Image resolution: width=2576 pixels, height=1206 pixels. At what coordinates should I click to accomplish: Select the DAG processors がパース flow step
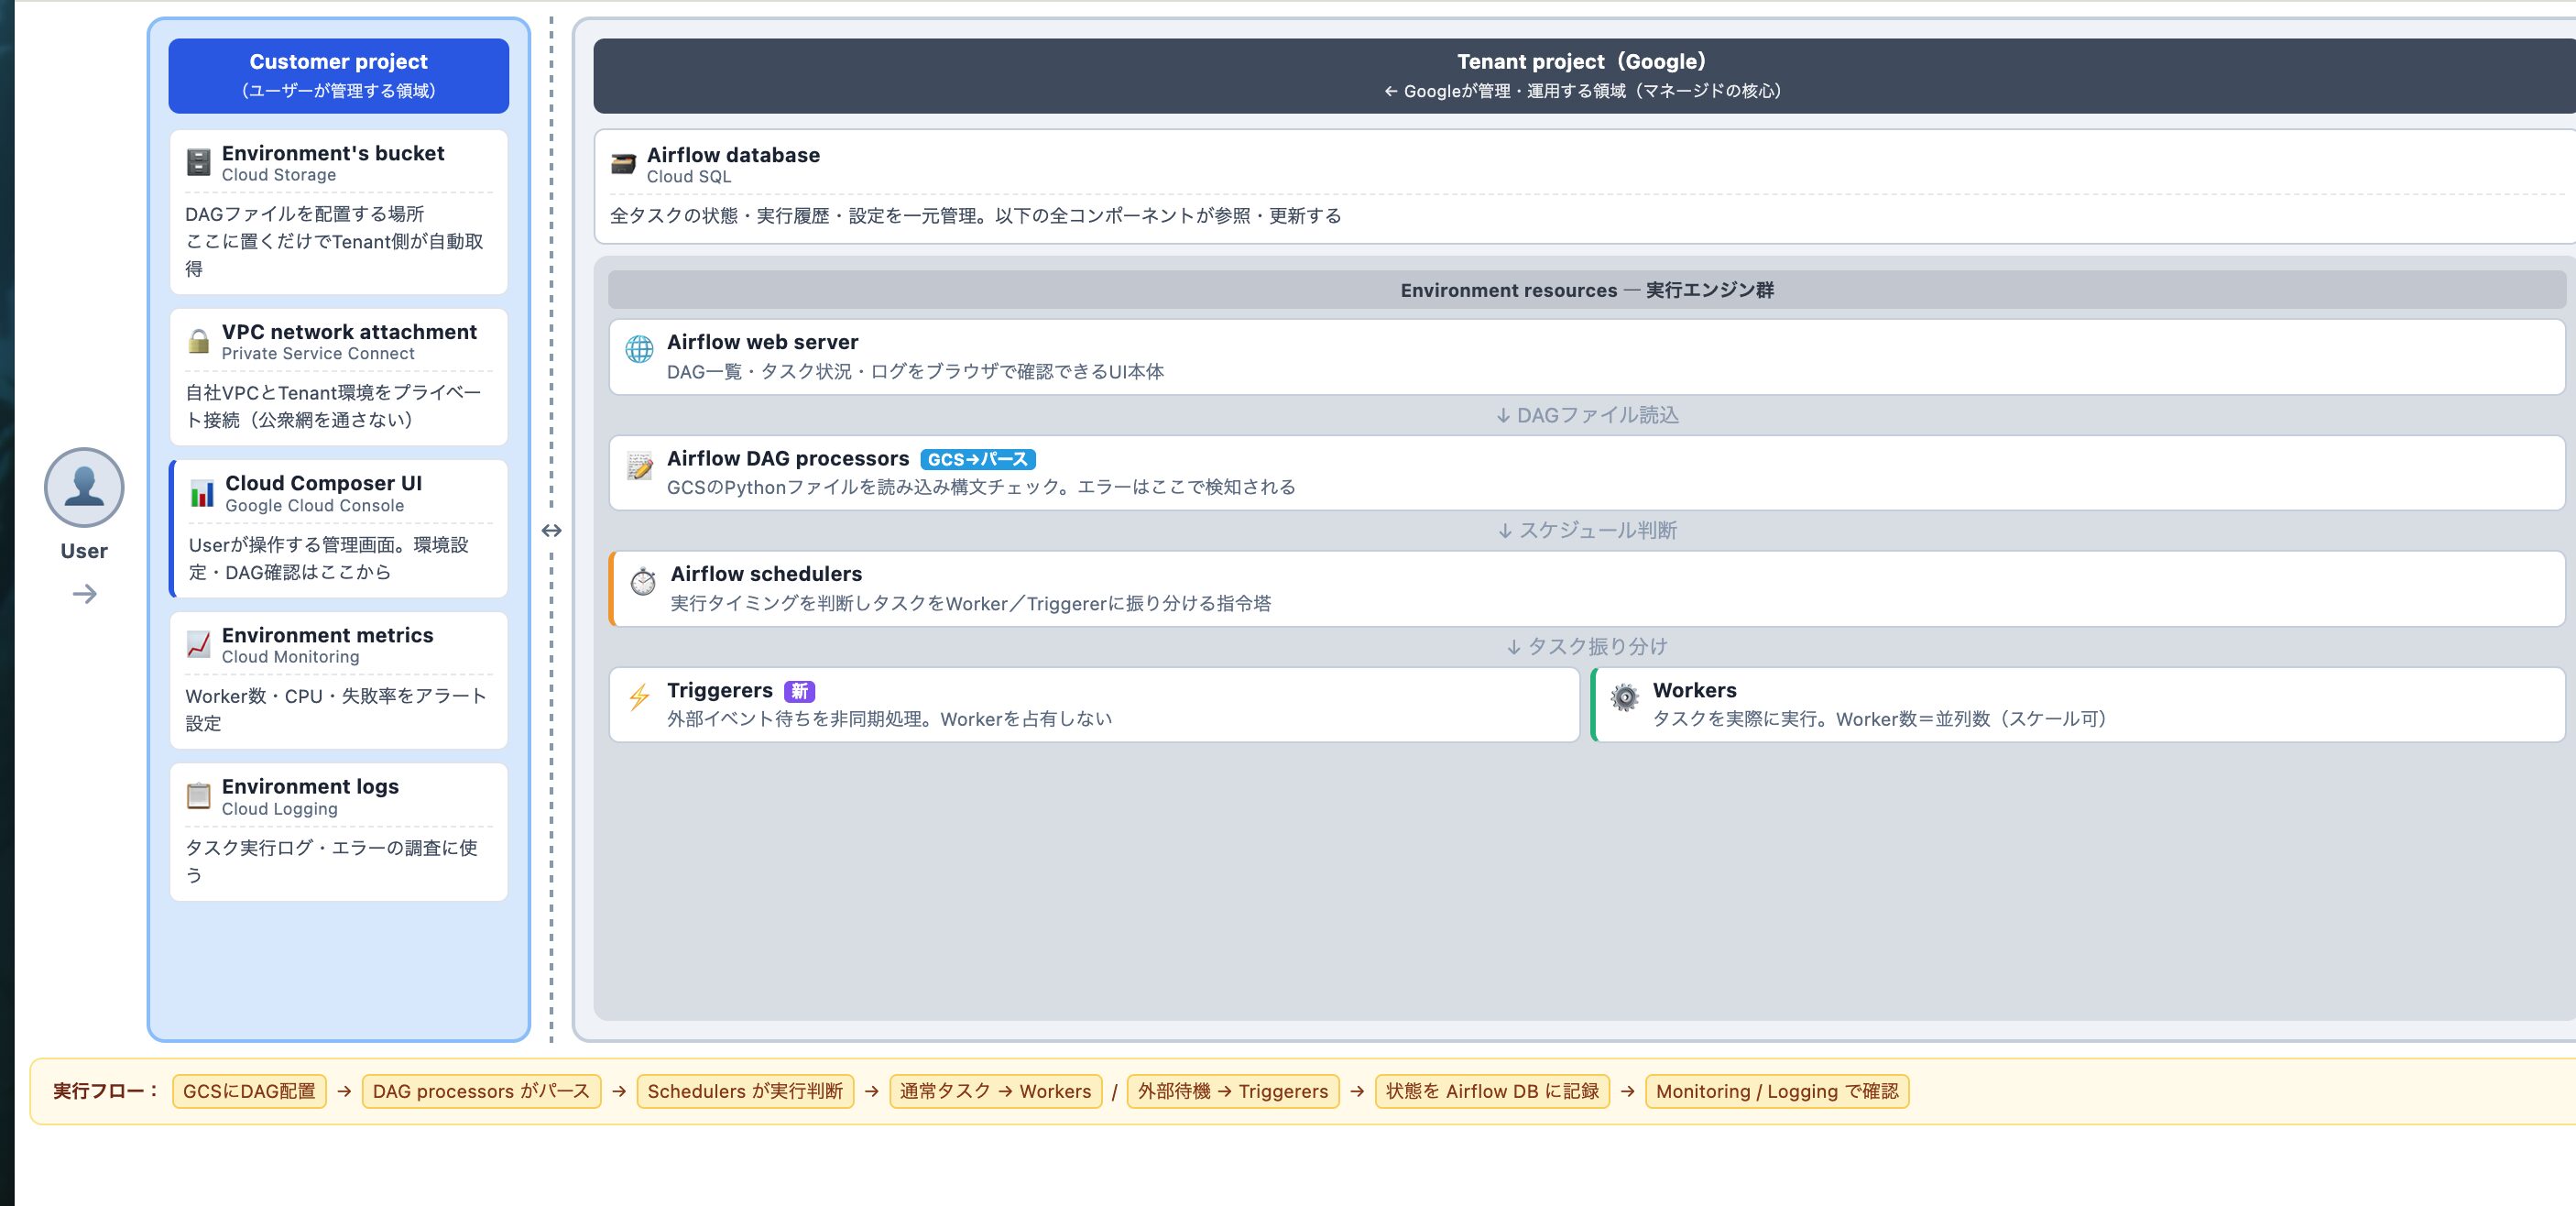pyautogui.click(x=481, y=1091)
